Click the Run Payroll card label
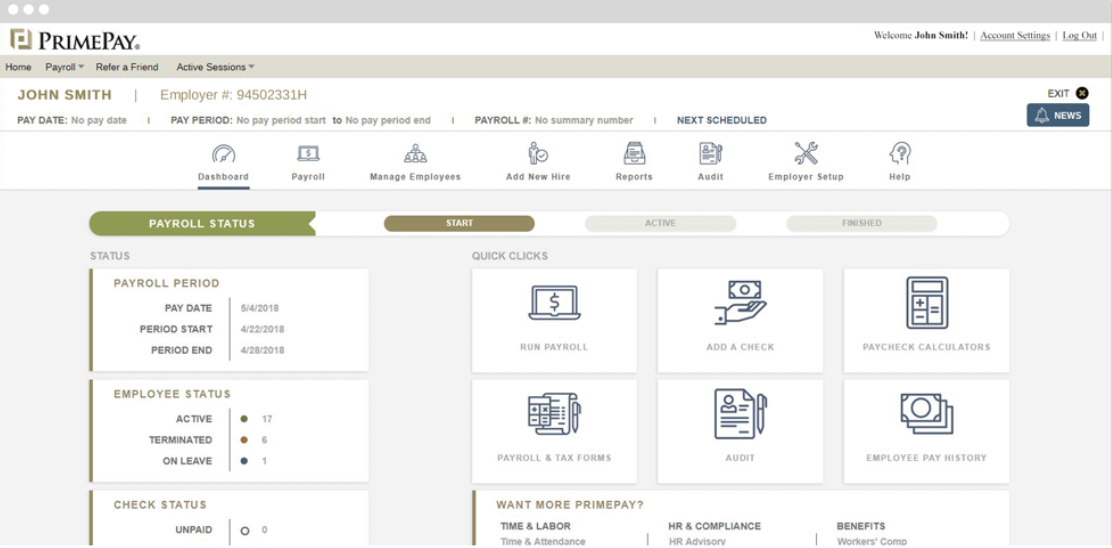 [554, 347]
